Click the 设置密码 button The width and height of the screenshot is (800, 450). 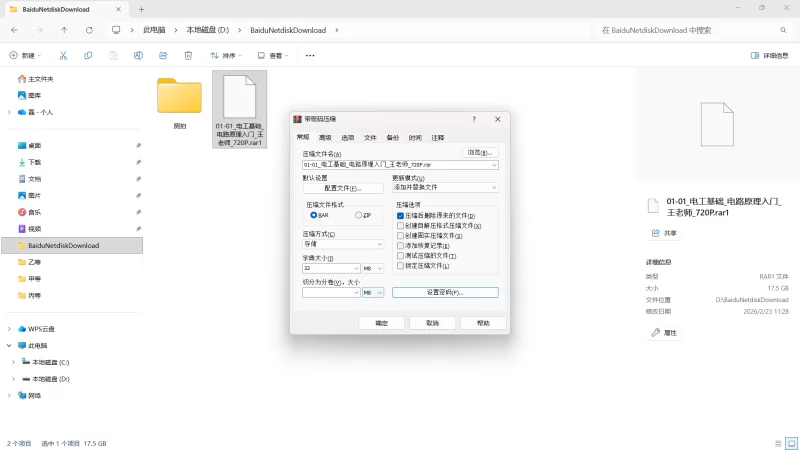pos(445,292)
